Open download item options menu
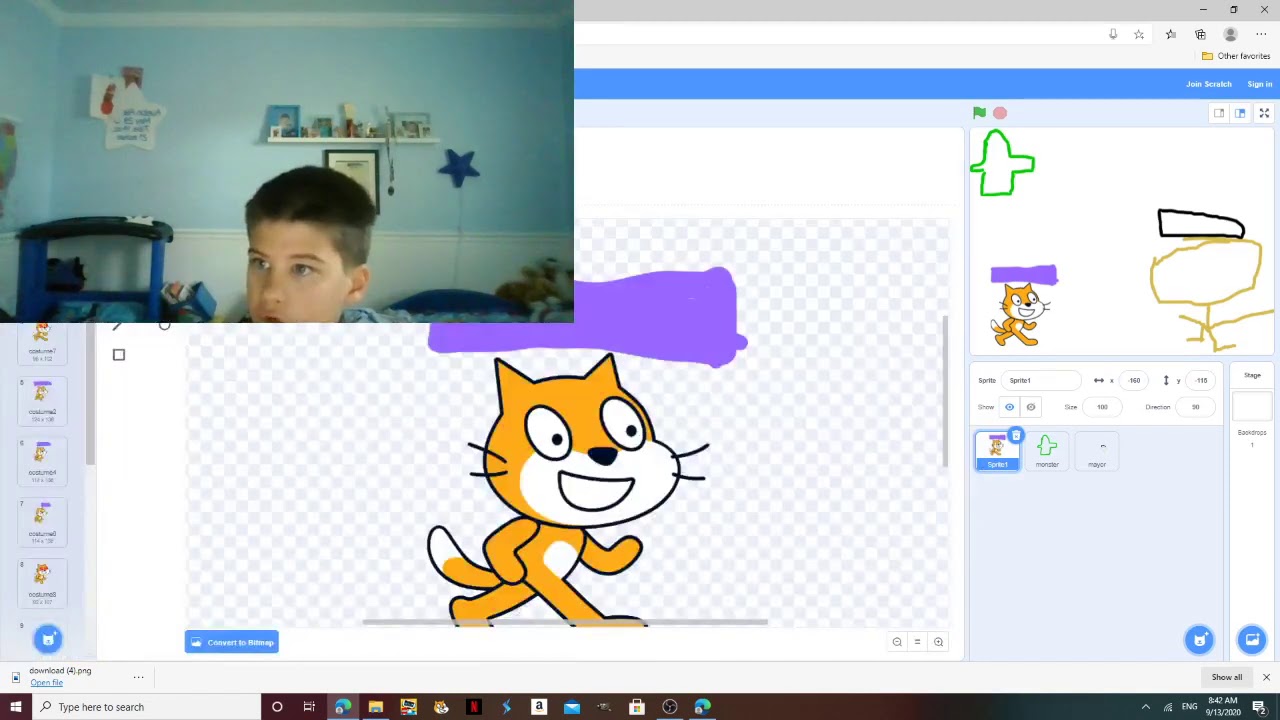 (x=138, y=677)
